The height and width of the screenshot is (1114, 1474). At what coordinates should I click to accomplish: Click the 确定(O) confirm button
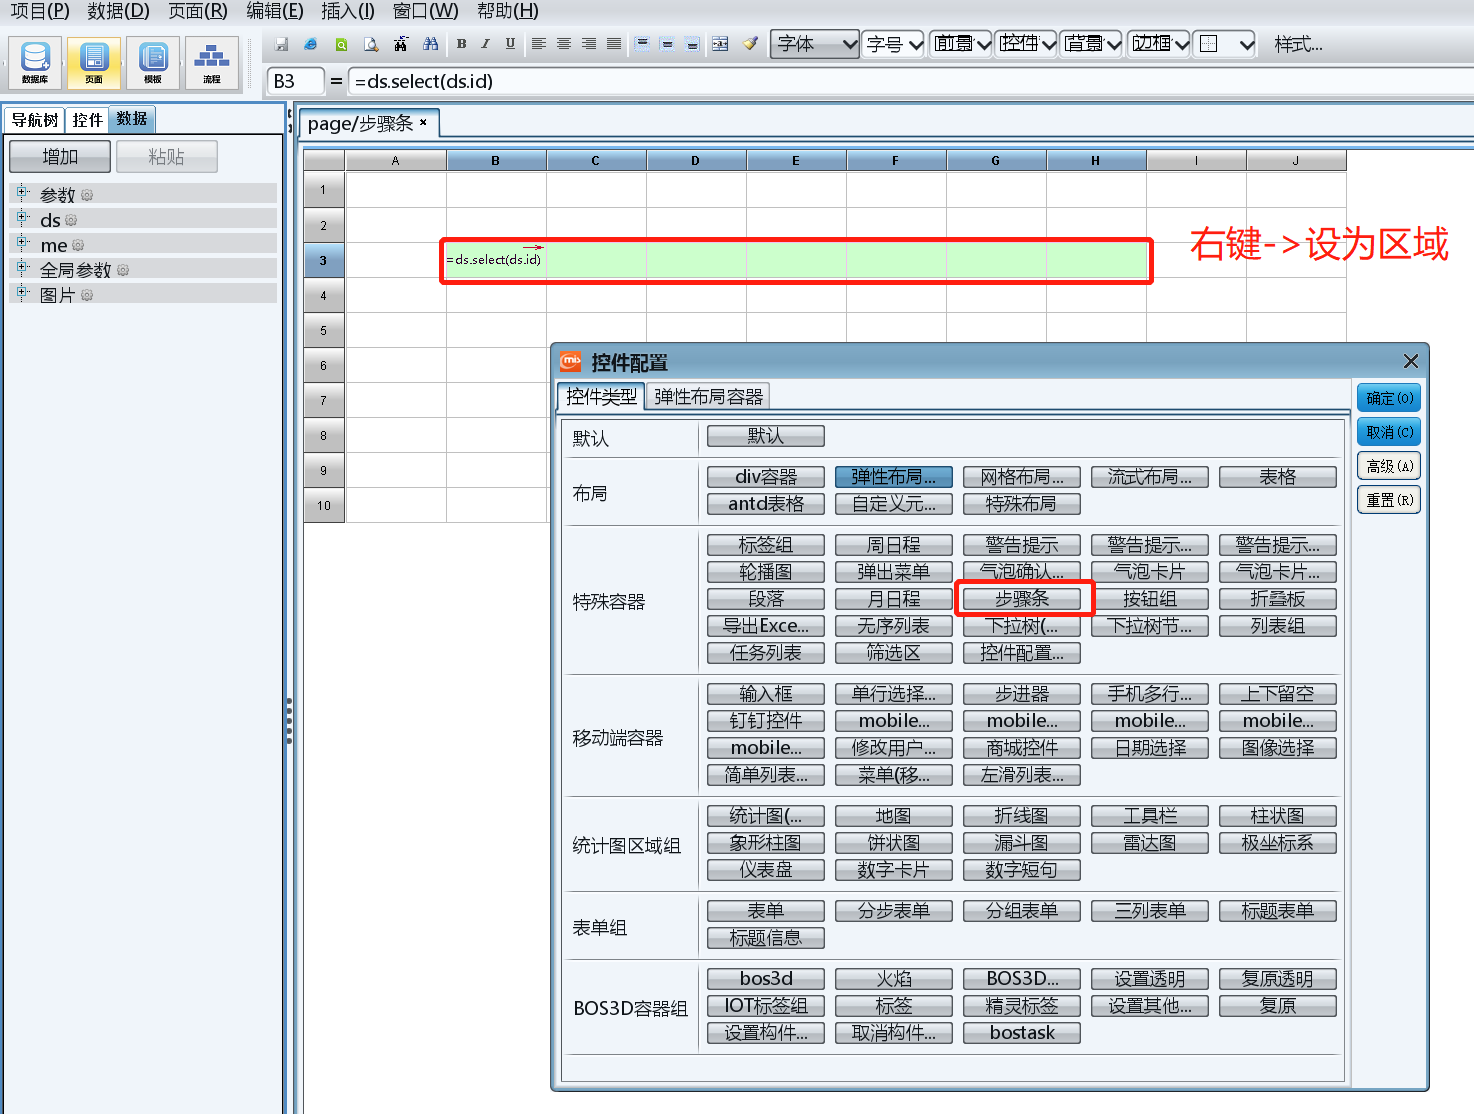pyautogui.click(x=1389, y=398)
